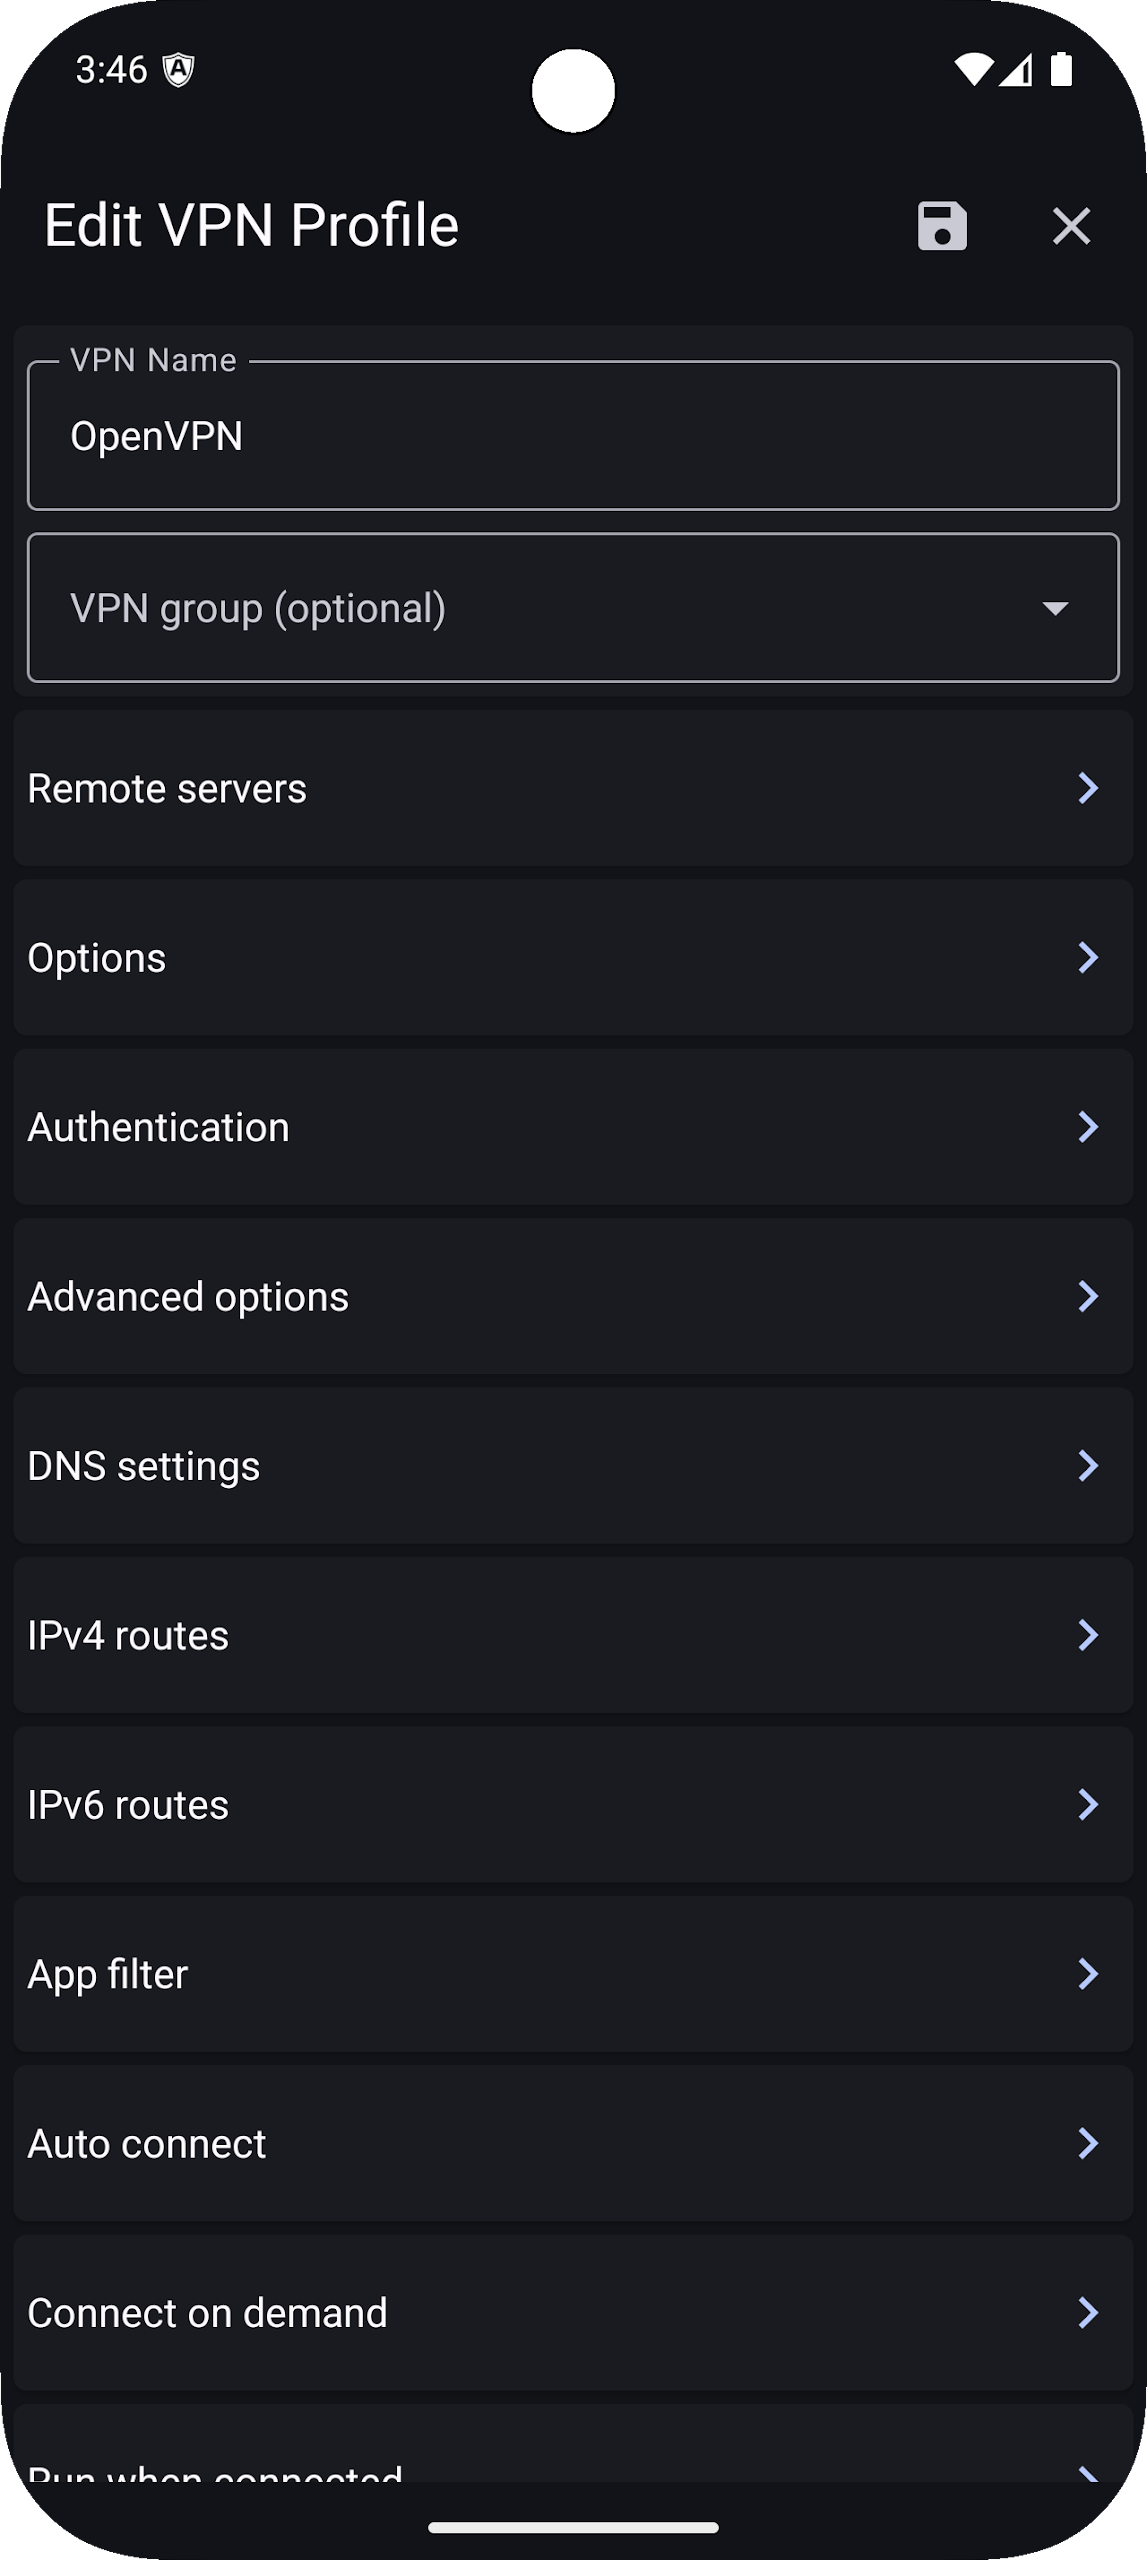Click the chevron arrow beside Remote servers
1147x2560 pixels.
1088,788
